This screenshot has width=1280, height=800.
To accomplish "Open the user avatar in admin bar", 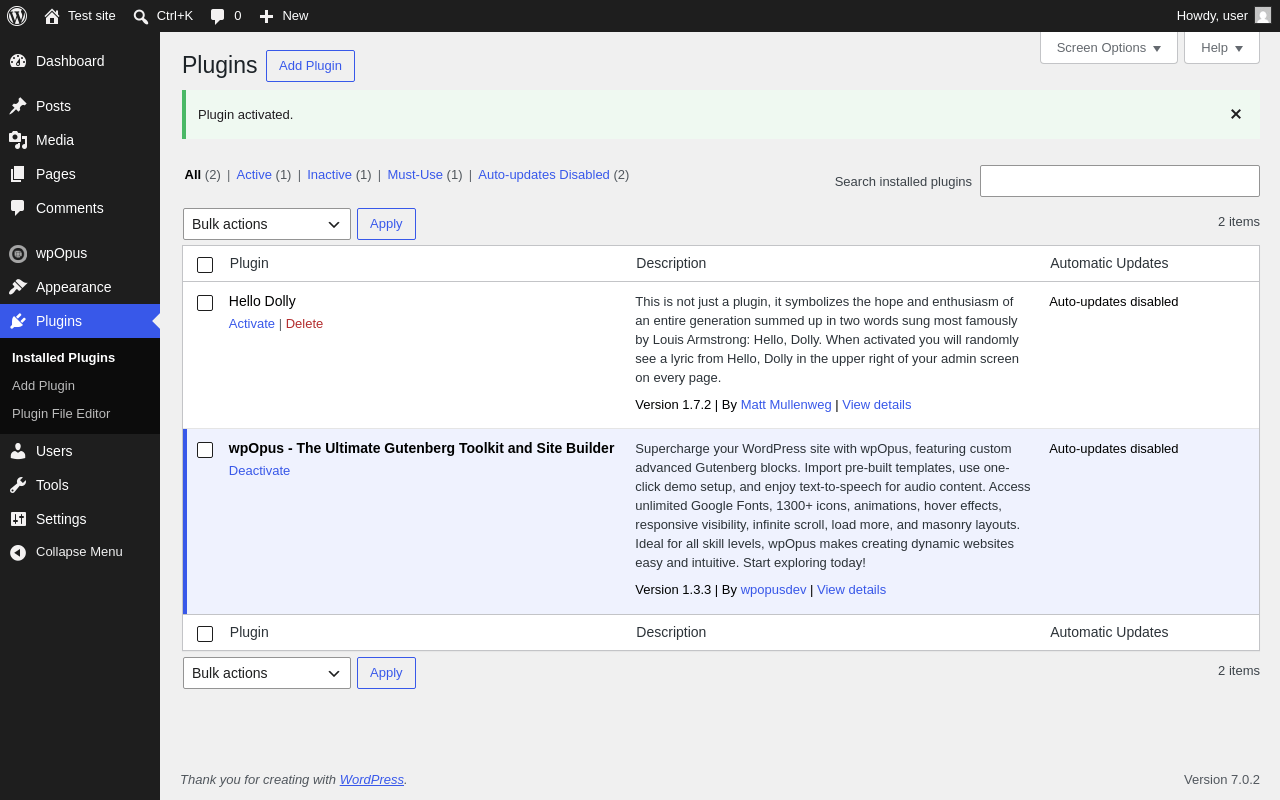I will tap(1263, 15).
